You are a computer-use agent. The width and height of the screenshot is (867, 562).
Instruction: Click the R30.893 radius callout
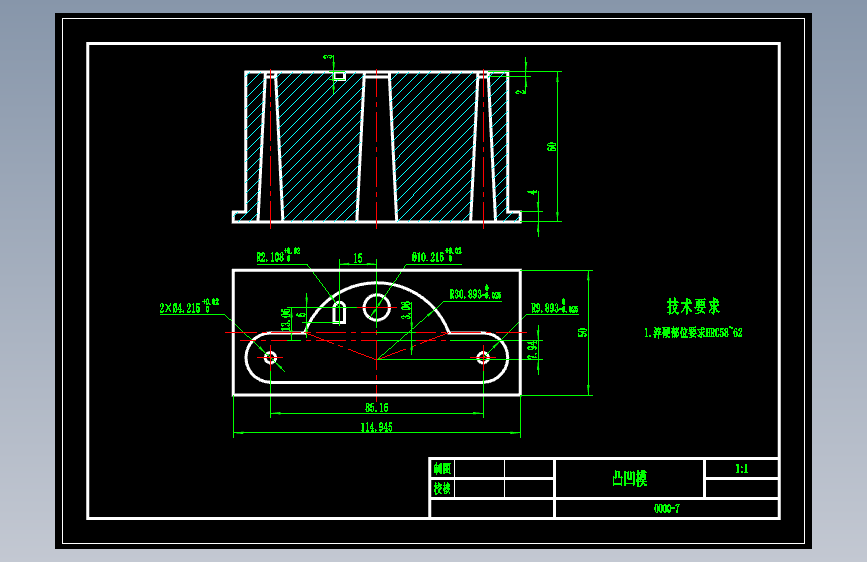tap(475, 294)
